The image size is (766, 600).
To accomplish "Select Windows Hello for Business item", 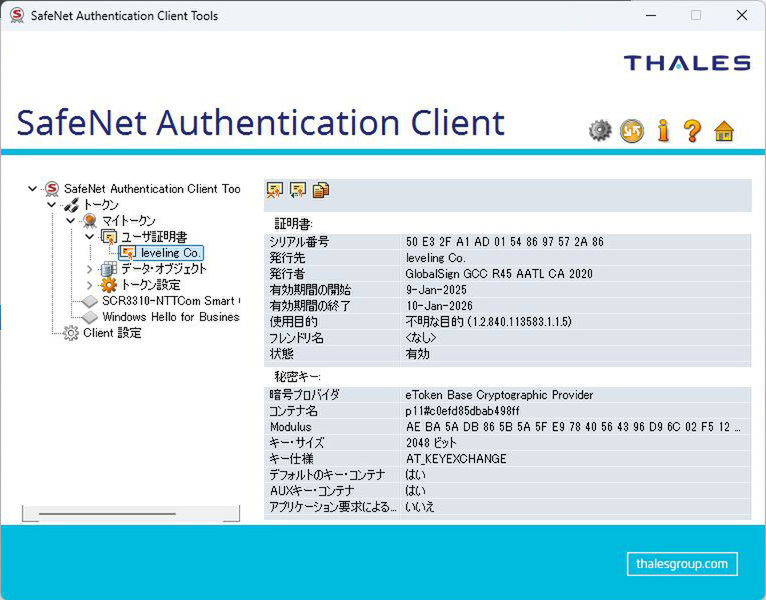I will tap(171, 317).
